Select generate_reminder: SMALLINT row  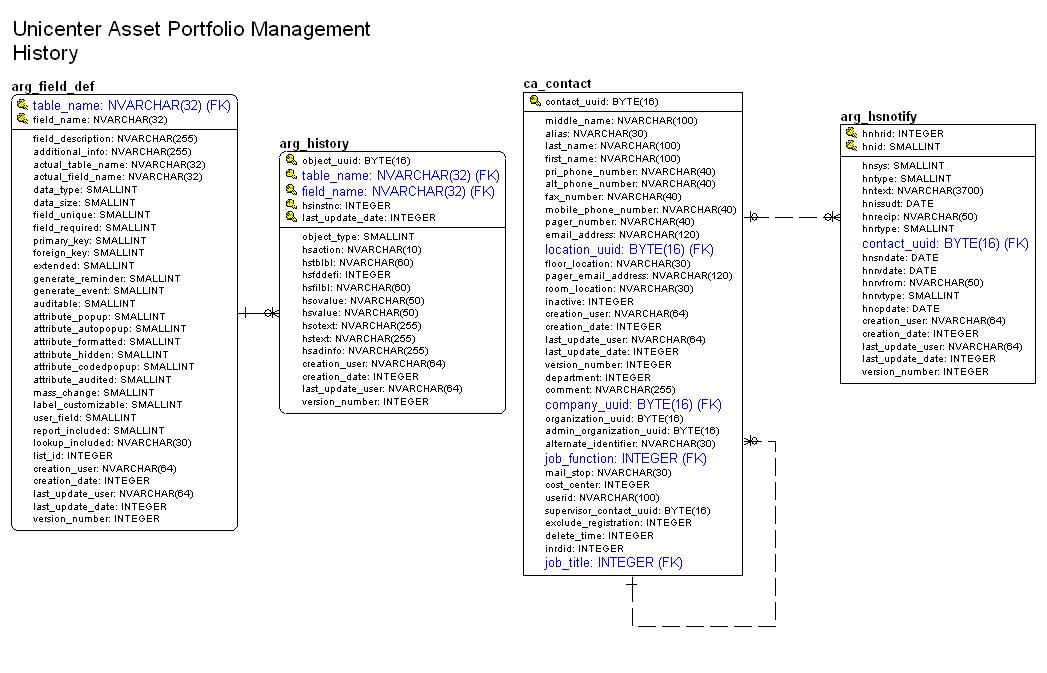coord(107,278)
